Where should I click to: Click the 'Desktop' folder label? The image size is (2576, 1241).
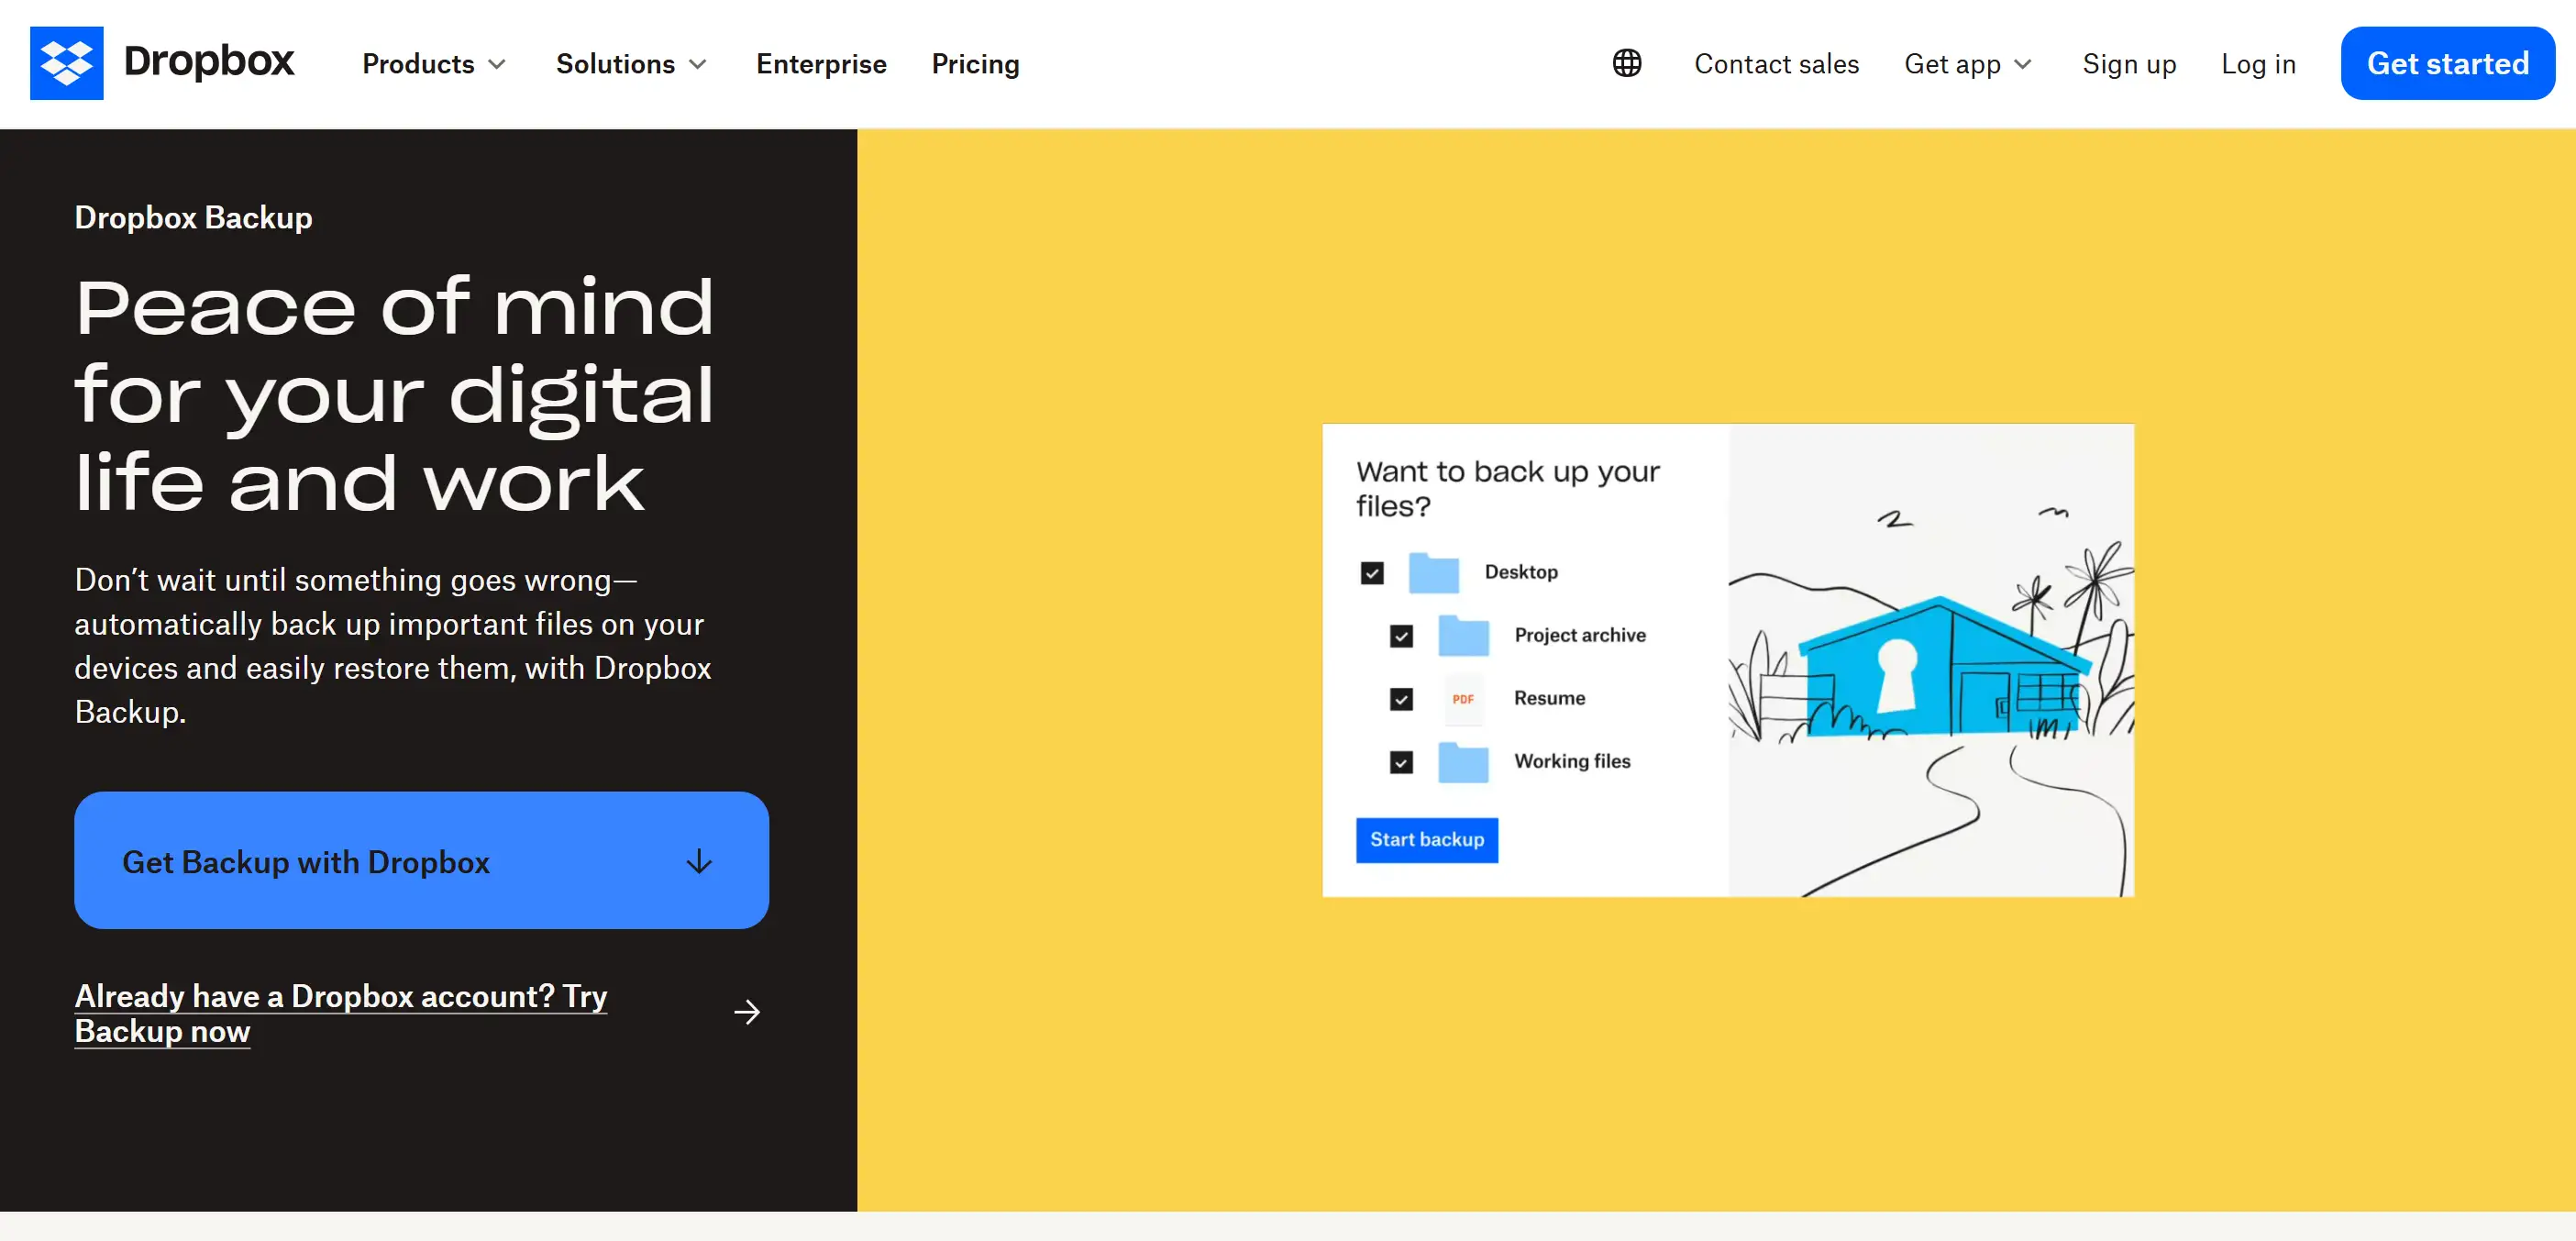coord(1521,572)
